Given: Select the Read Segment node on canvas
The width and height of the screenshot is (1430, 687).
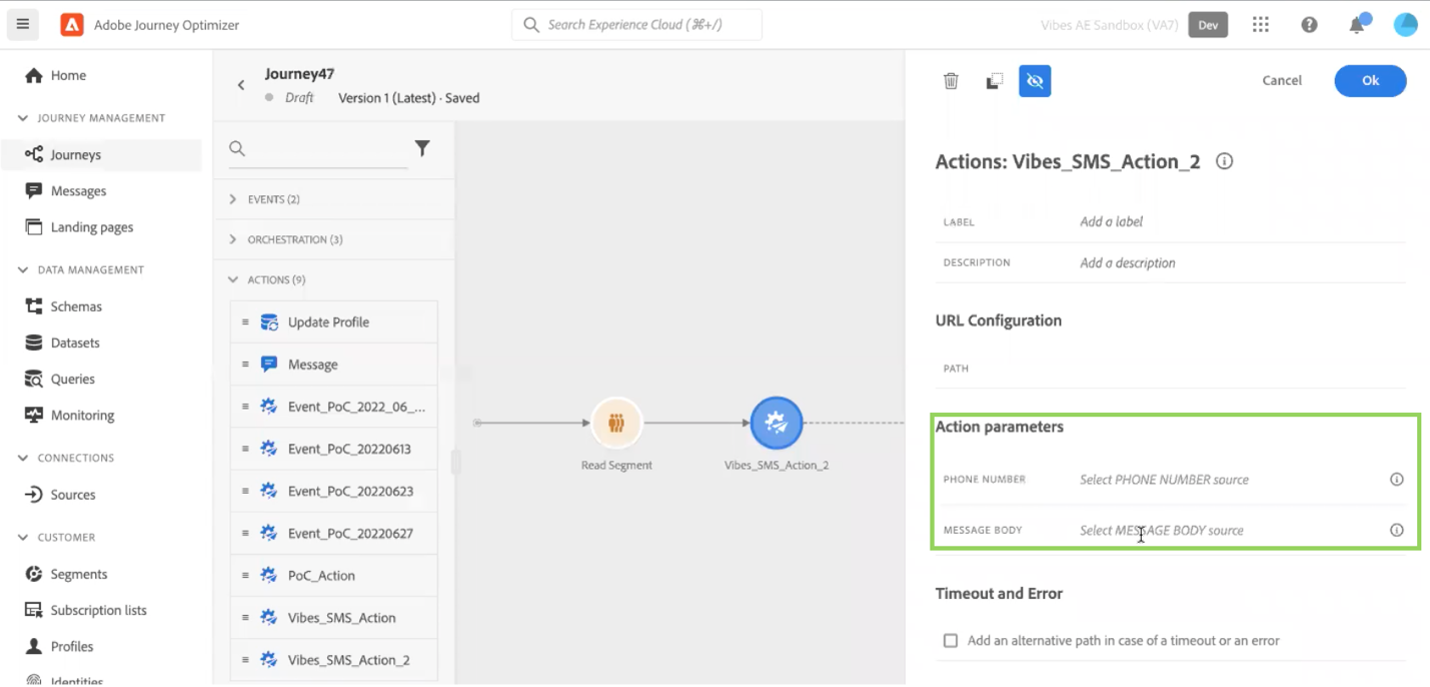Looking at the screenshot, I should (x=616, y=423).
